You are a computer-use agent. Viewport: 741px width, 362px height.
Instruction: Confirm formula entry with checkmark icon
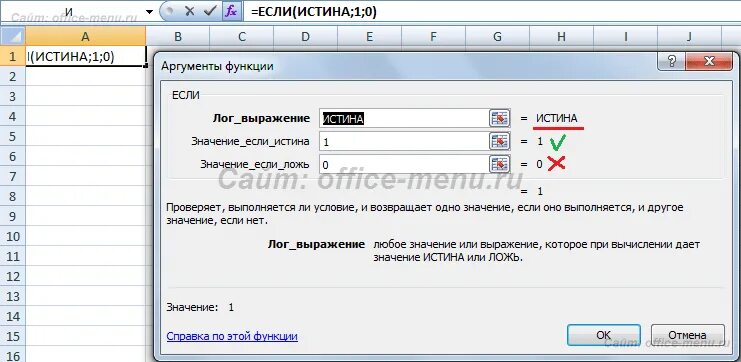209,11
